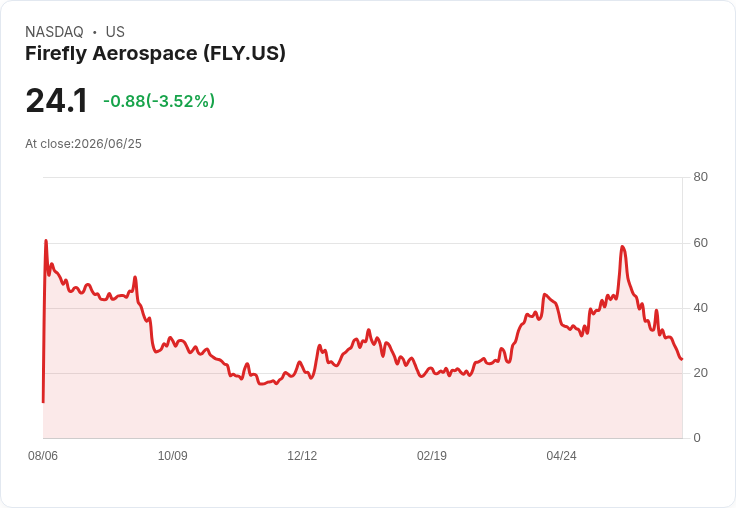736x508 pixels.
Task: Click the NASDAQ exchange label
Action: 54,32
